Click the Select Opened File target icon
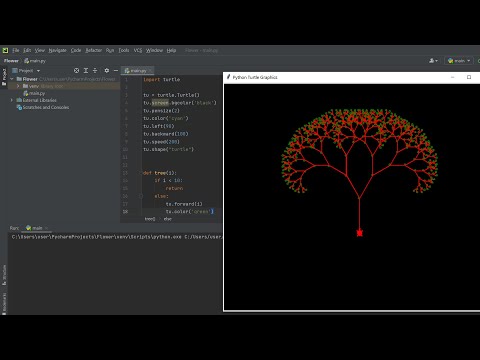 76,71
